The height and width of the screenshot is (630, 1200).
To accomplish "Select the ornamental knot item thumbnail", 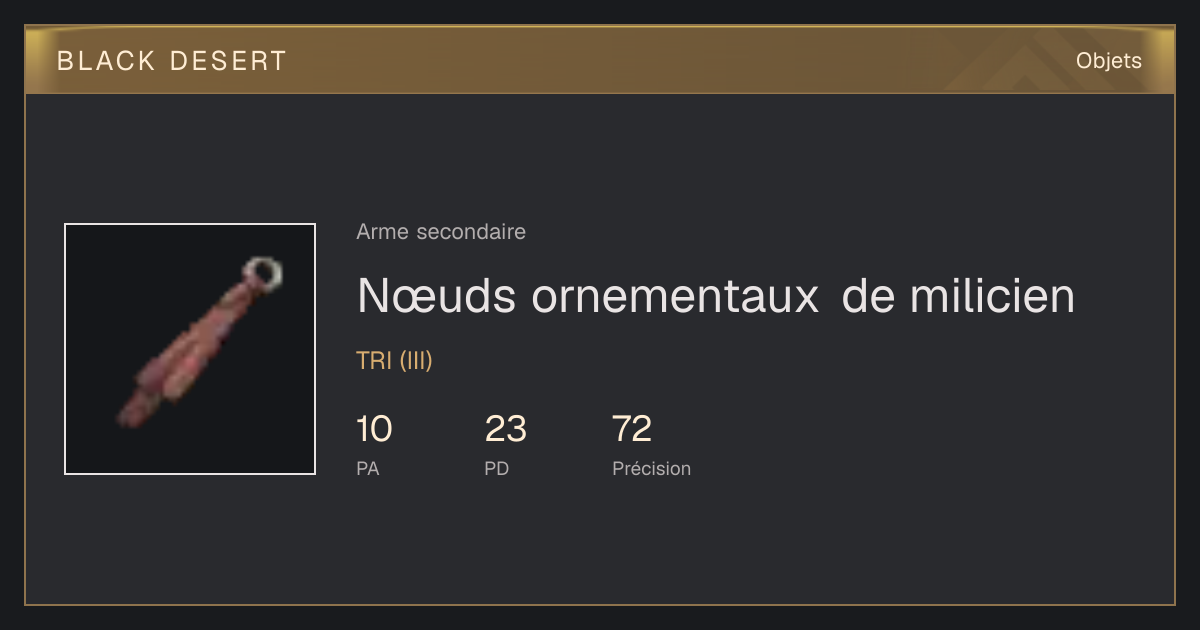I will coord(190,349).
